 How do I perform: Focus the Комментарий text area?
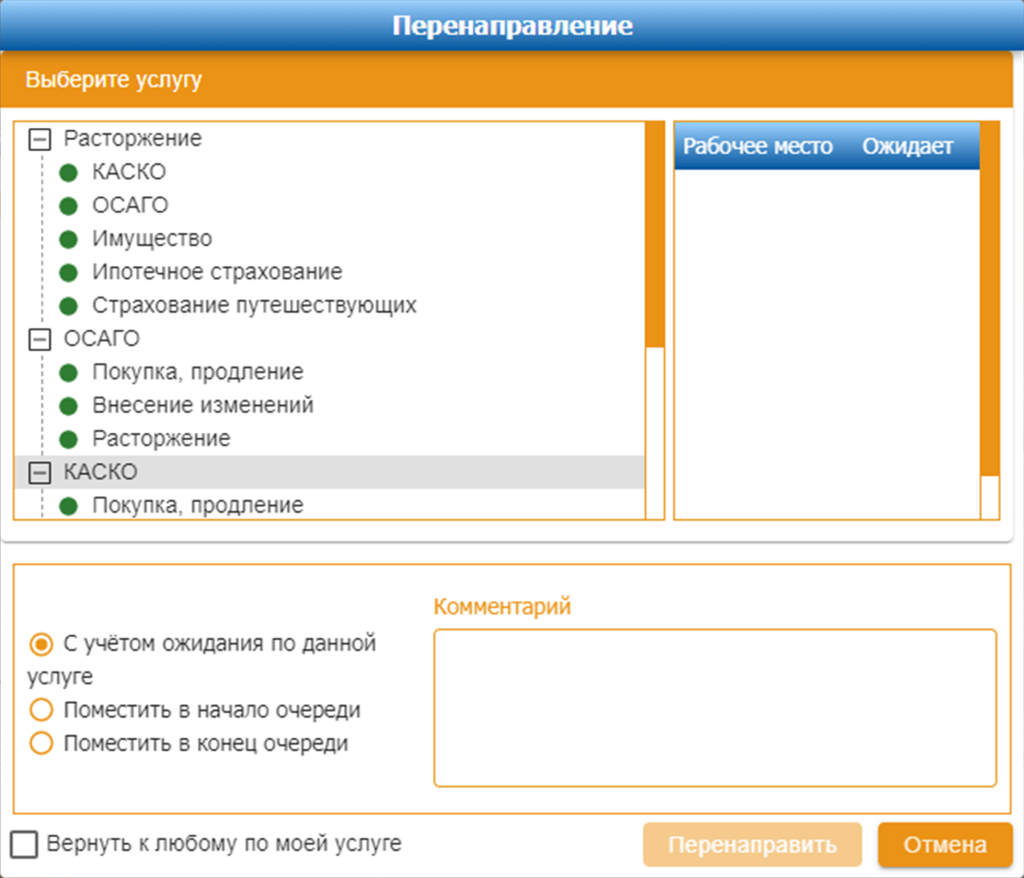point(715,708)
